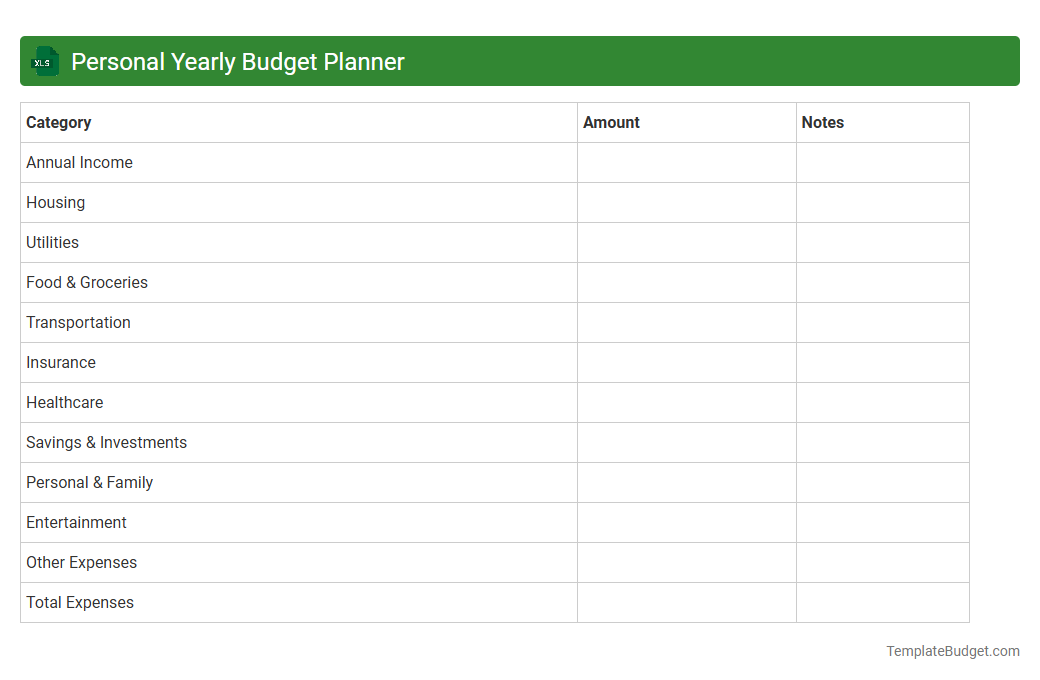
Task: Click the XLS file icon in header
Action: [x=44, y=61]
